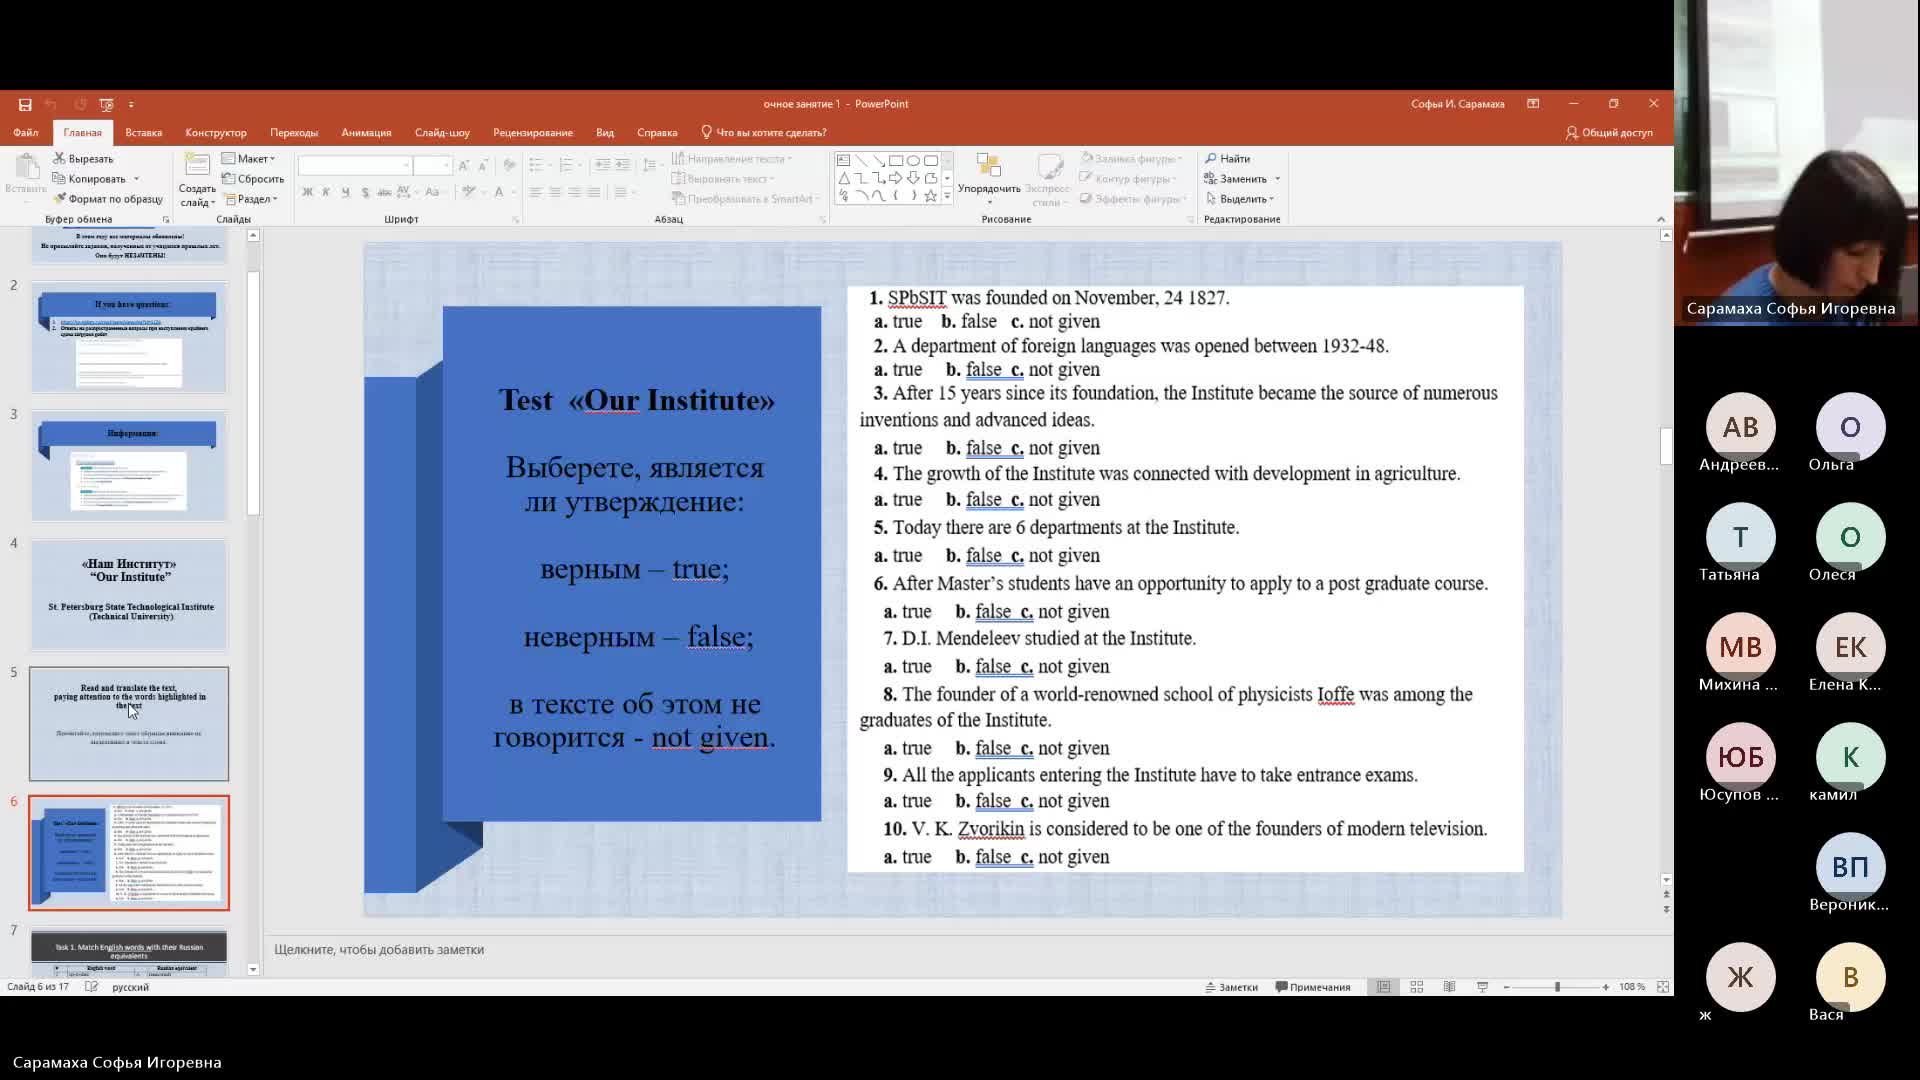Click Слайд 6 из 17 status indicator
1920x1080 pixels.
(x=38, y=987)
